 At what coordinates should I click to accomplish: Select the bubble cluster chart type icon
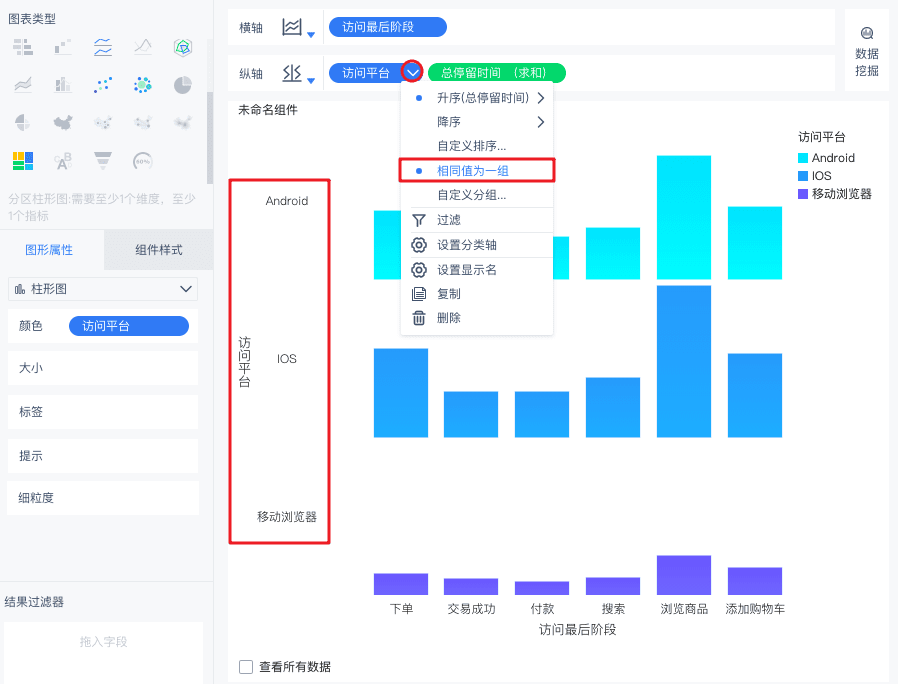(143, 85)
